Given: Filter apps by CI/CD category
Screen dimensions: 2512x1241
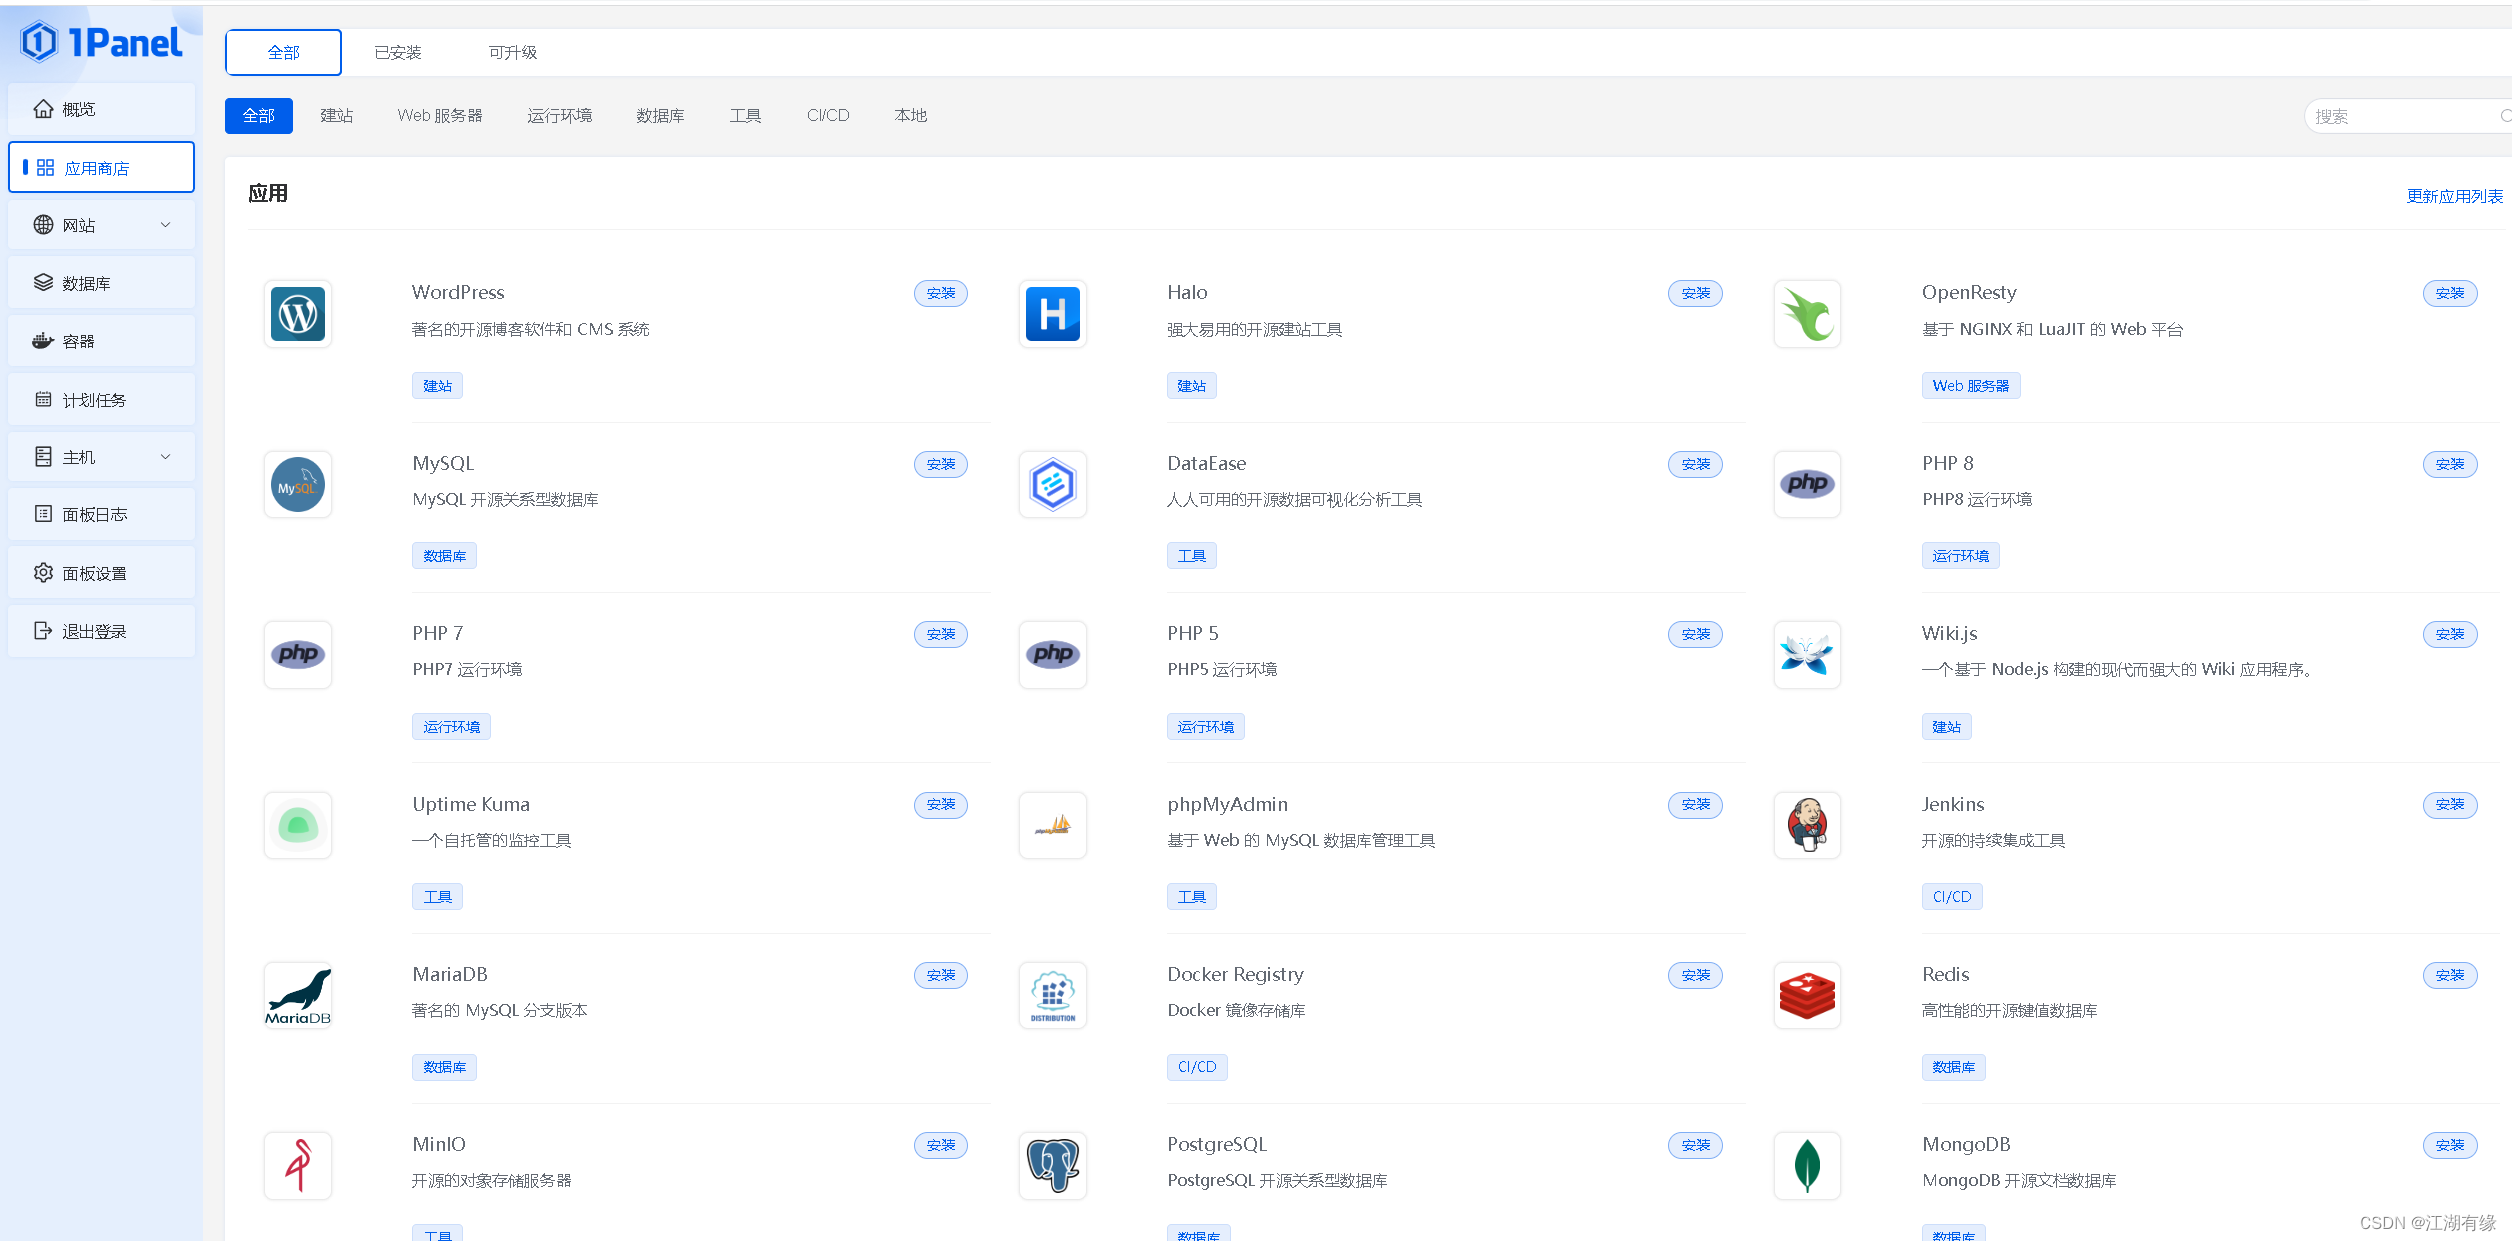Looking at the screenshot, I should tap(828, 116).
